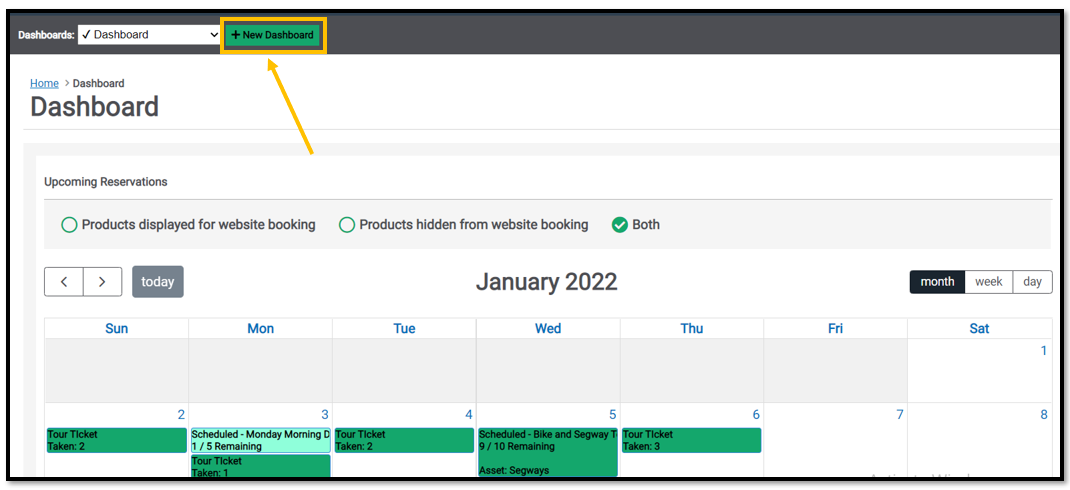Click the Fri column header
This screenshot has height=490, width=1070.
tap(835, 328)
